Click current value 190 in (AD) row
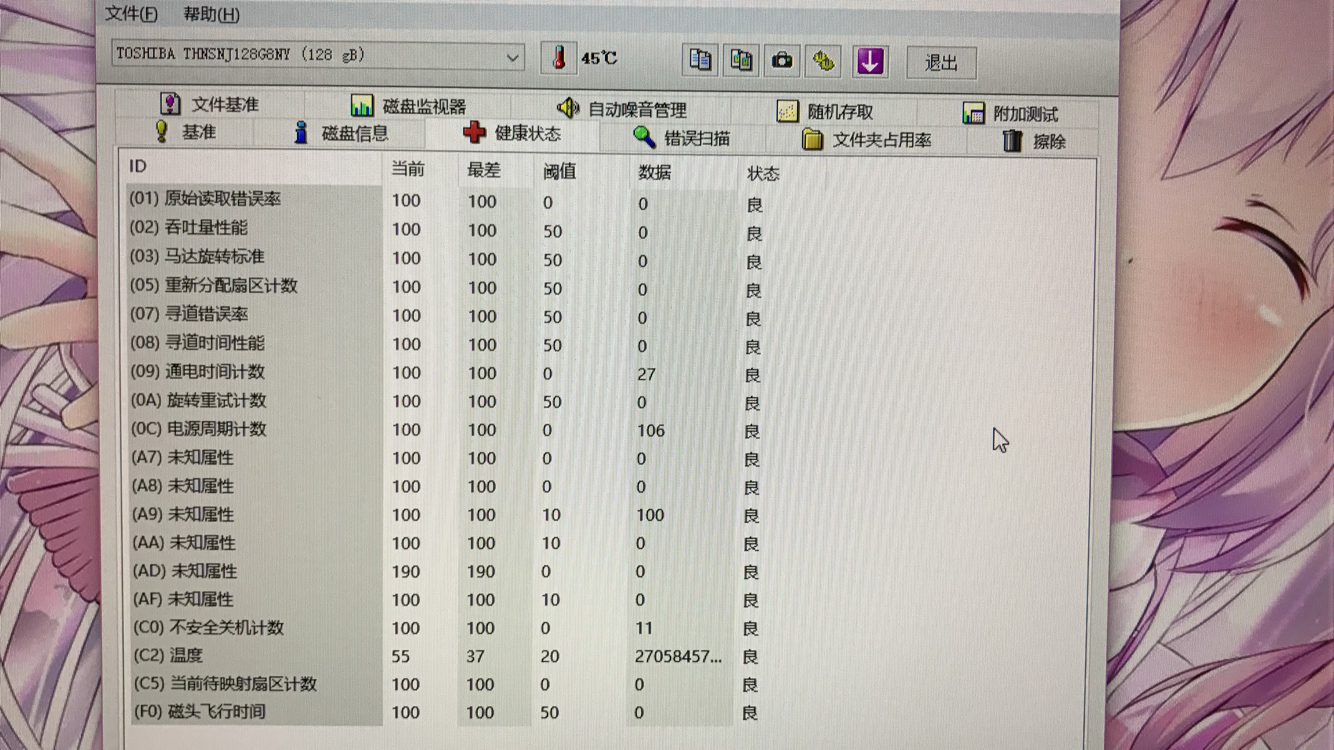The height and width of the screenshot is (750, 1334). (x=406, y=572)
